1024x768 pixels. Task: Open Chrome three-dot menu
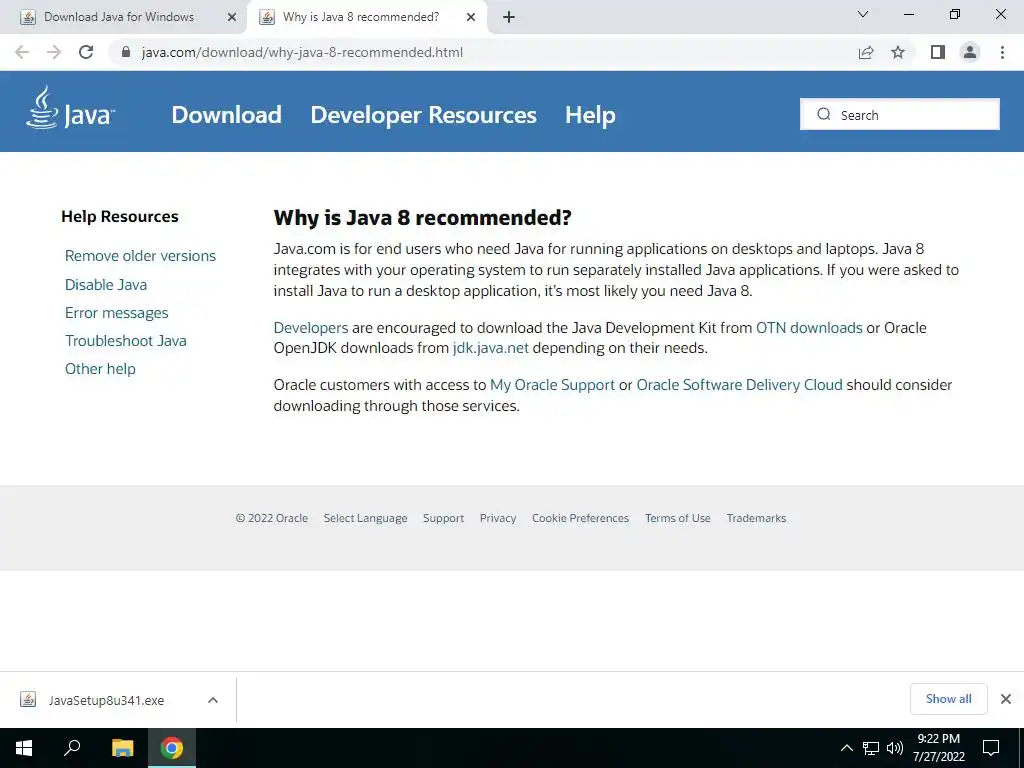1002,52
